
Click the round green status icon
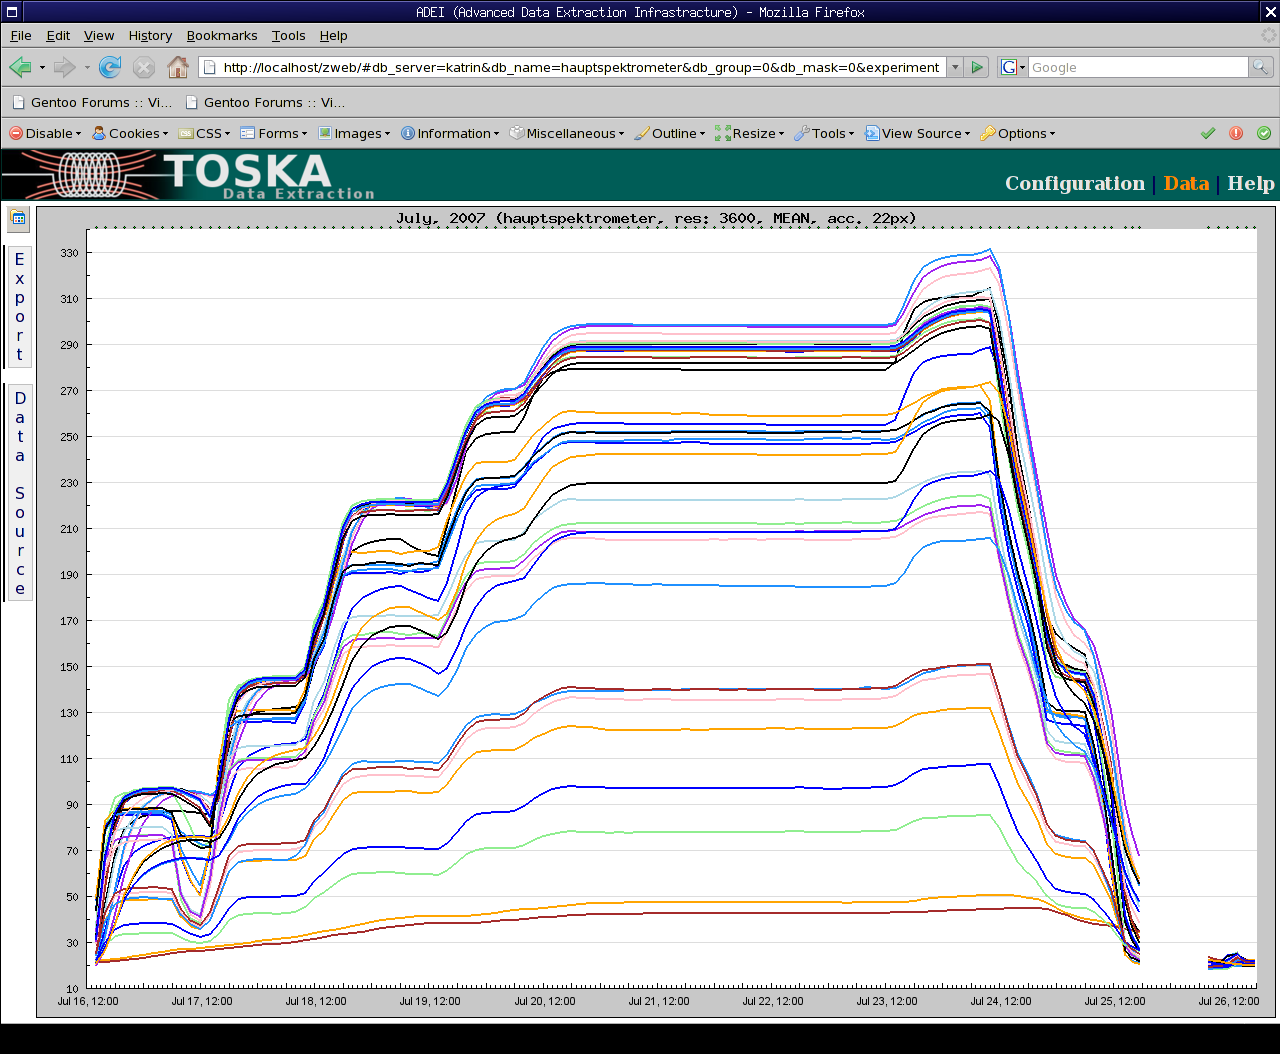tap(1264, 133)
